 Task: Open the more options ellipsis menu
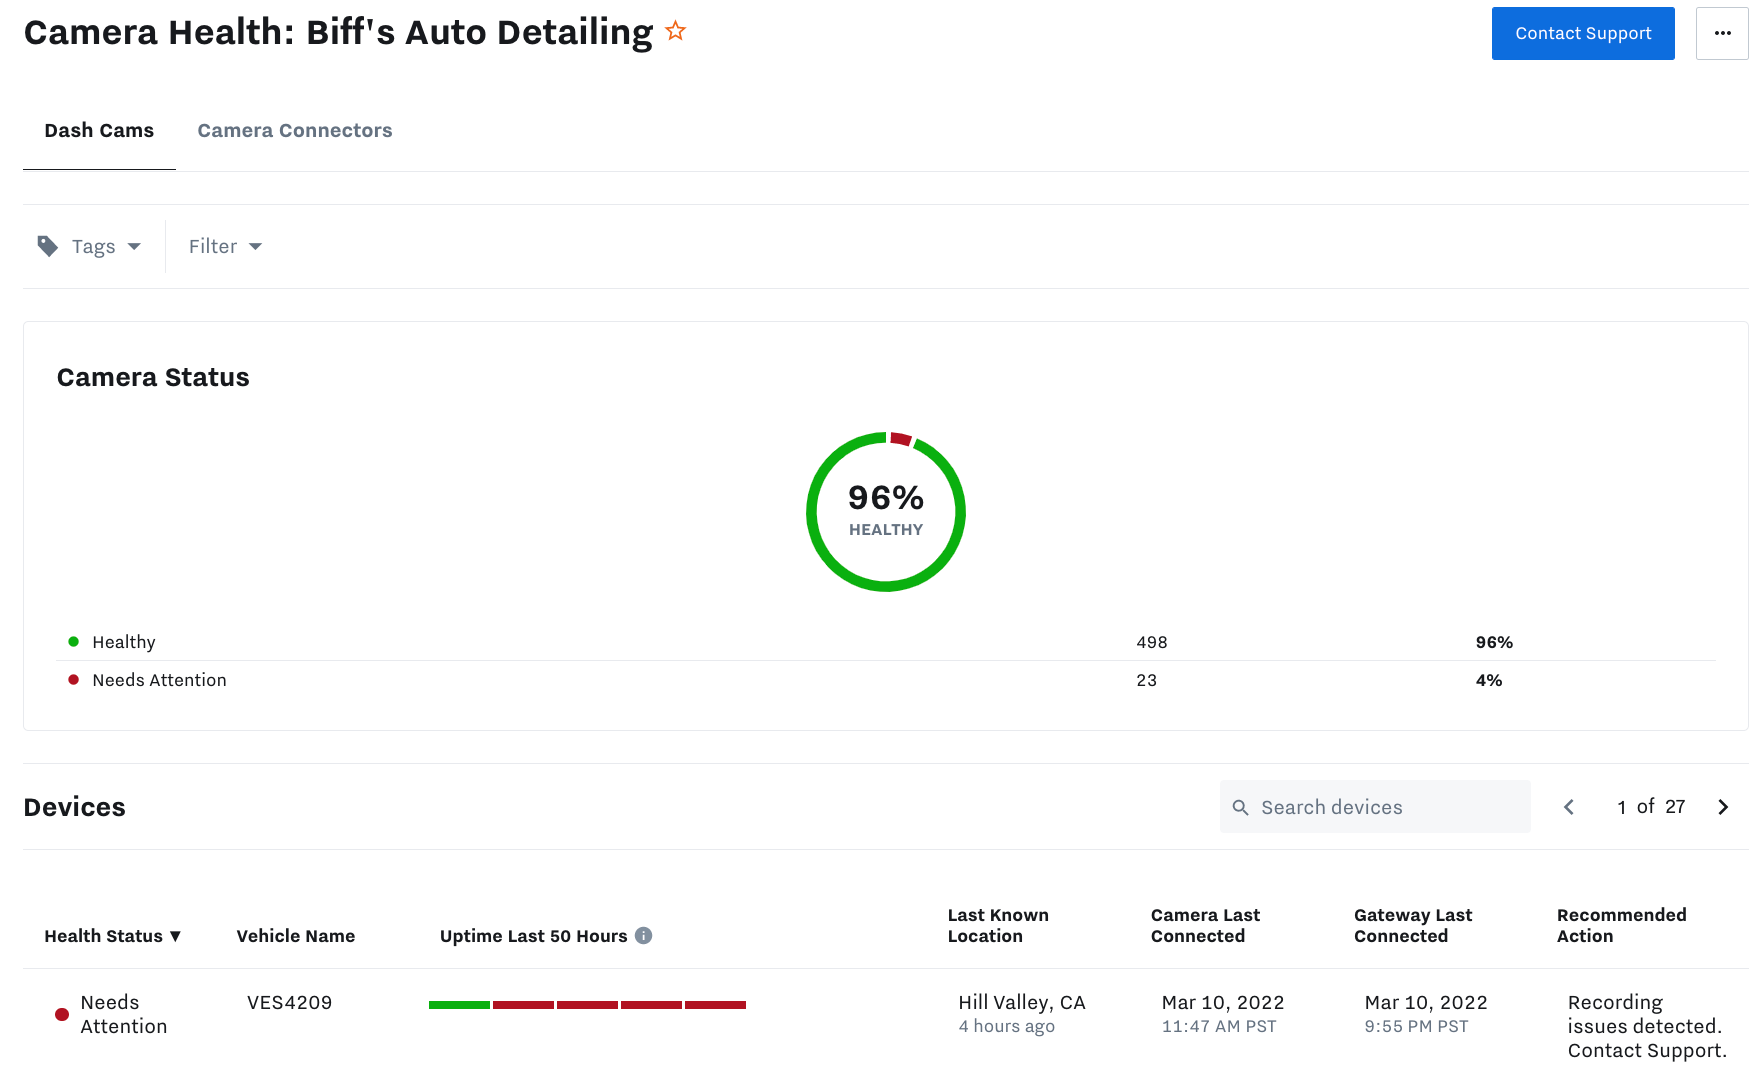(x=1722, y=33)
